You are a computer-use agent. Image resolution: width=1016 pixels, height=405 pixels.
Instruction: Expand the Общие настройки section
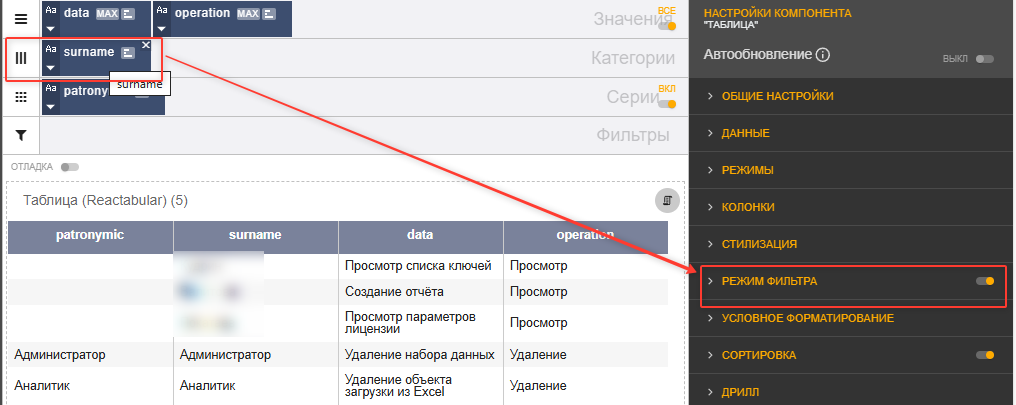(777, 96)
